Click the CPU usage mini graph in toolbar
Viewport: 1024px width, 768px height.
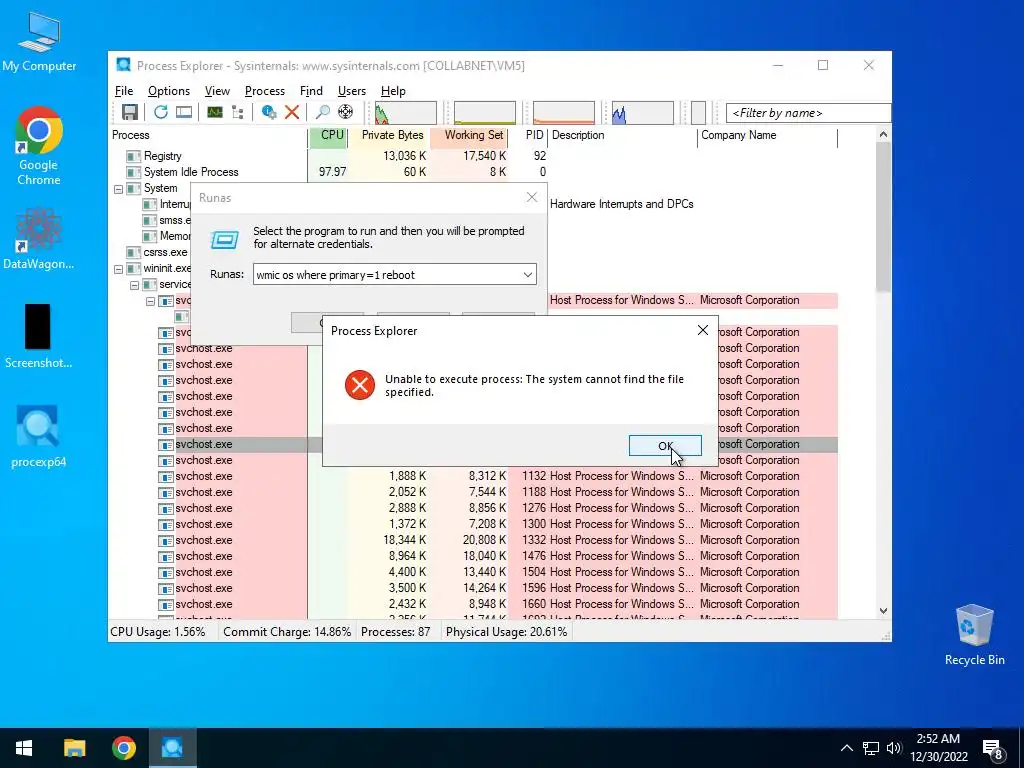point(405,112)
